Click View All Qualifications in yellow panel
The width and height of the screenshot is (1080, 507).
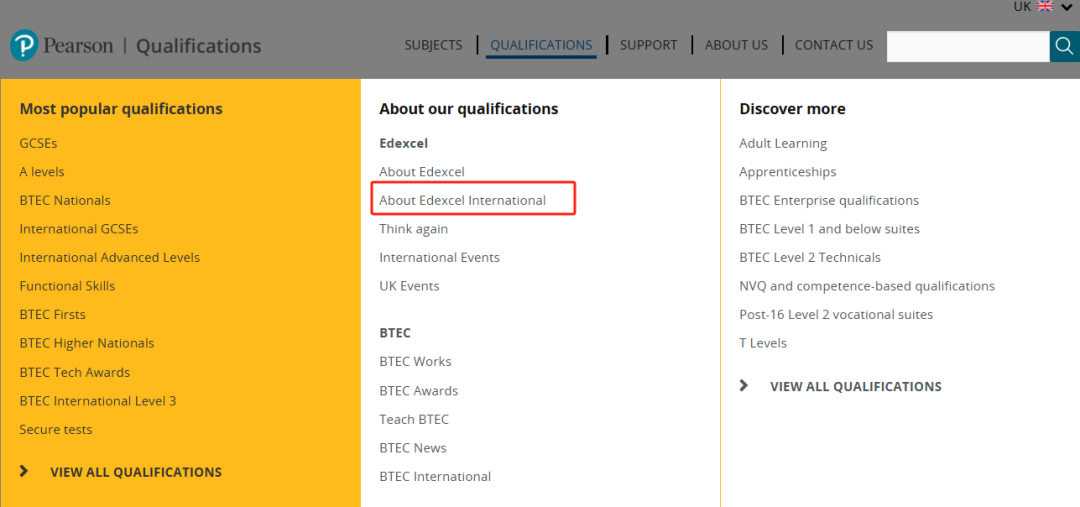(x=136, y=472)
